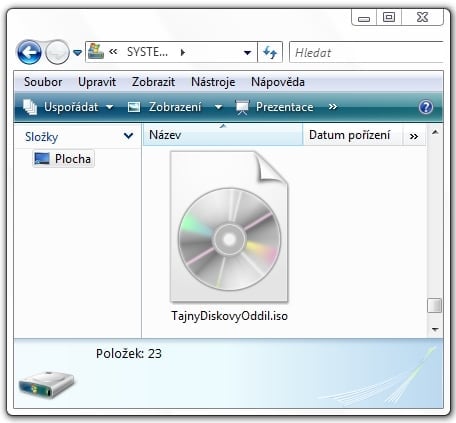Open the Soubor menu
This screenshot has height=423, width=456.
[x=43, y=82]
